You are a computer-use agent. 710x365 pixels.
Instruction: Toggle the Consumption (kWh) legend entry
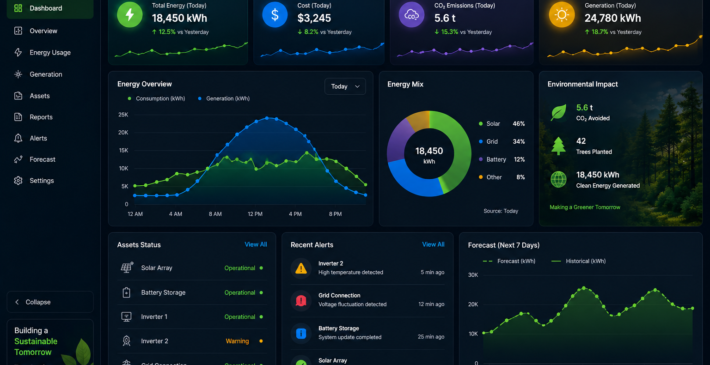tap(156, 99)
